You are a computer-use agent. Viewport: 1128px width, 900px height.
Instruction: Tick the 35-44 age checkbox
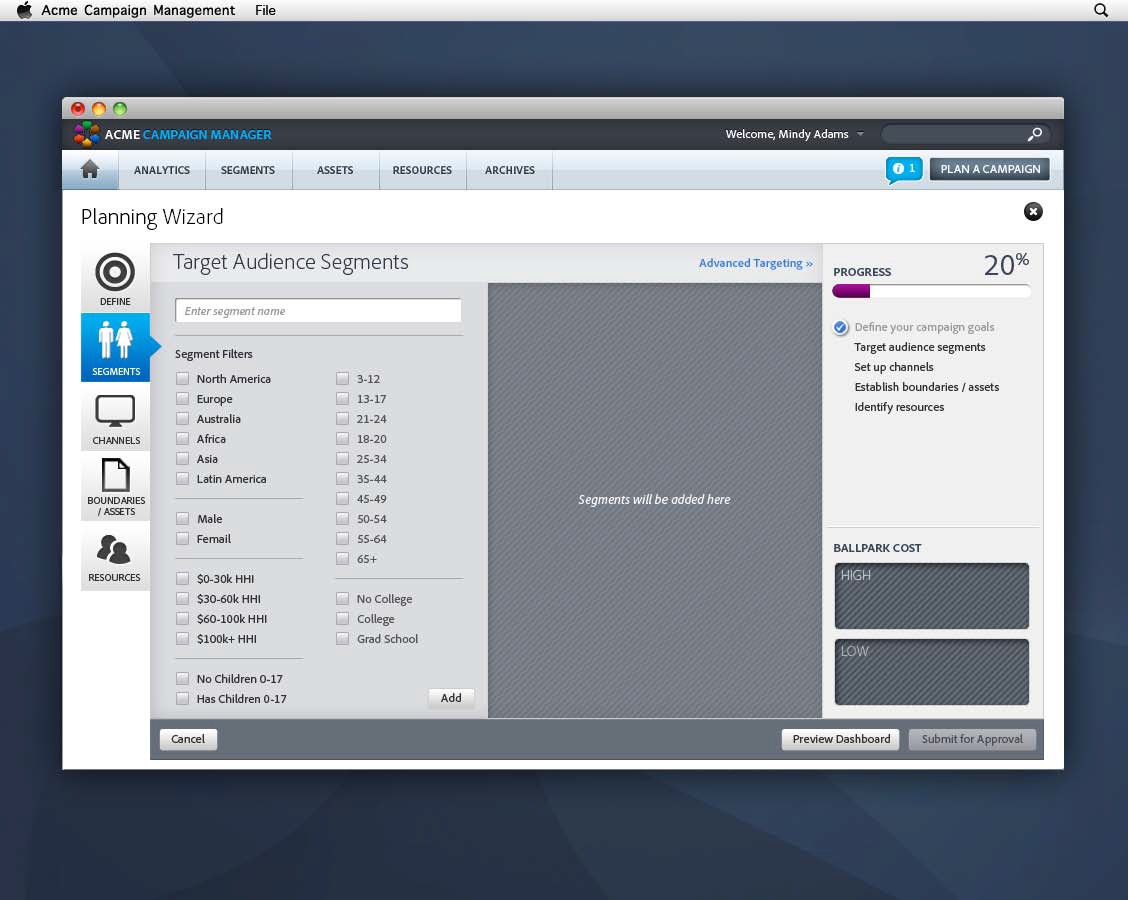[342, 479]
